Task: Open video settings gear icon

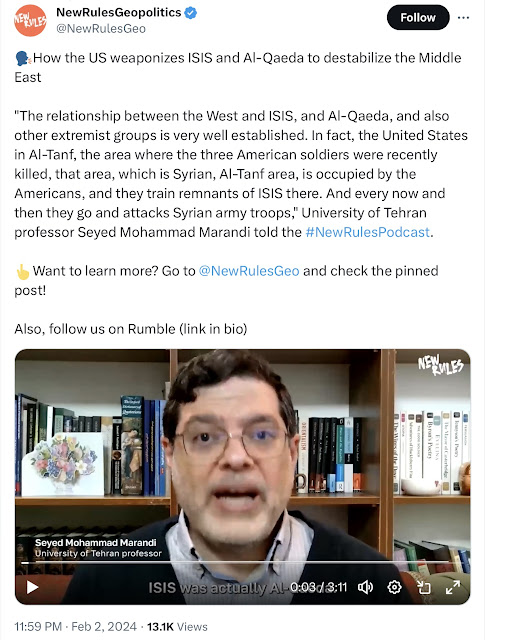Action: 394,587
